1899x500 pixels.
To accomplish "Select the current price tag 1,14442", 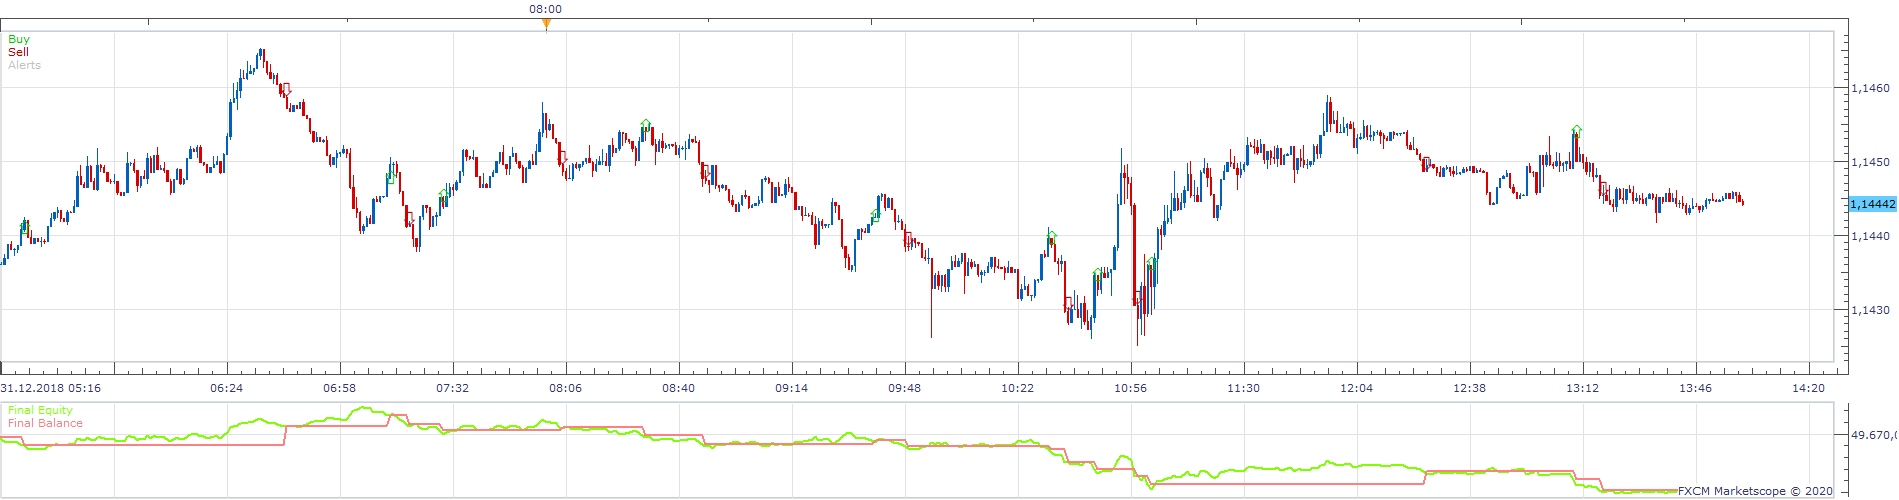I will [x=1872, y=204].
